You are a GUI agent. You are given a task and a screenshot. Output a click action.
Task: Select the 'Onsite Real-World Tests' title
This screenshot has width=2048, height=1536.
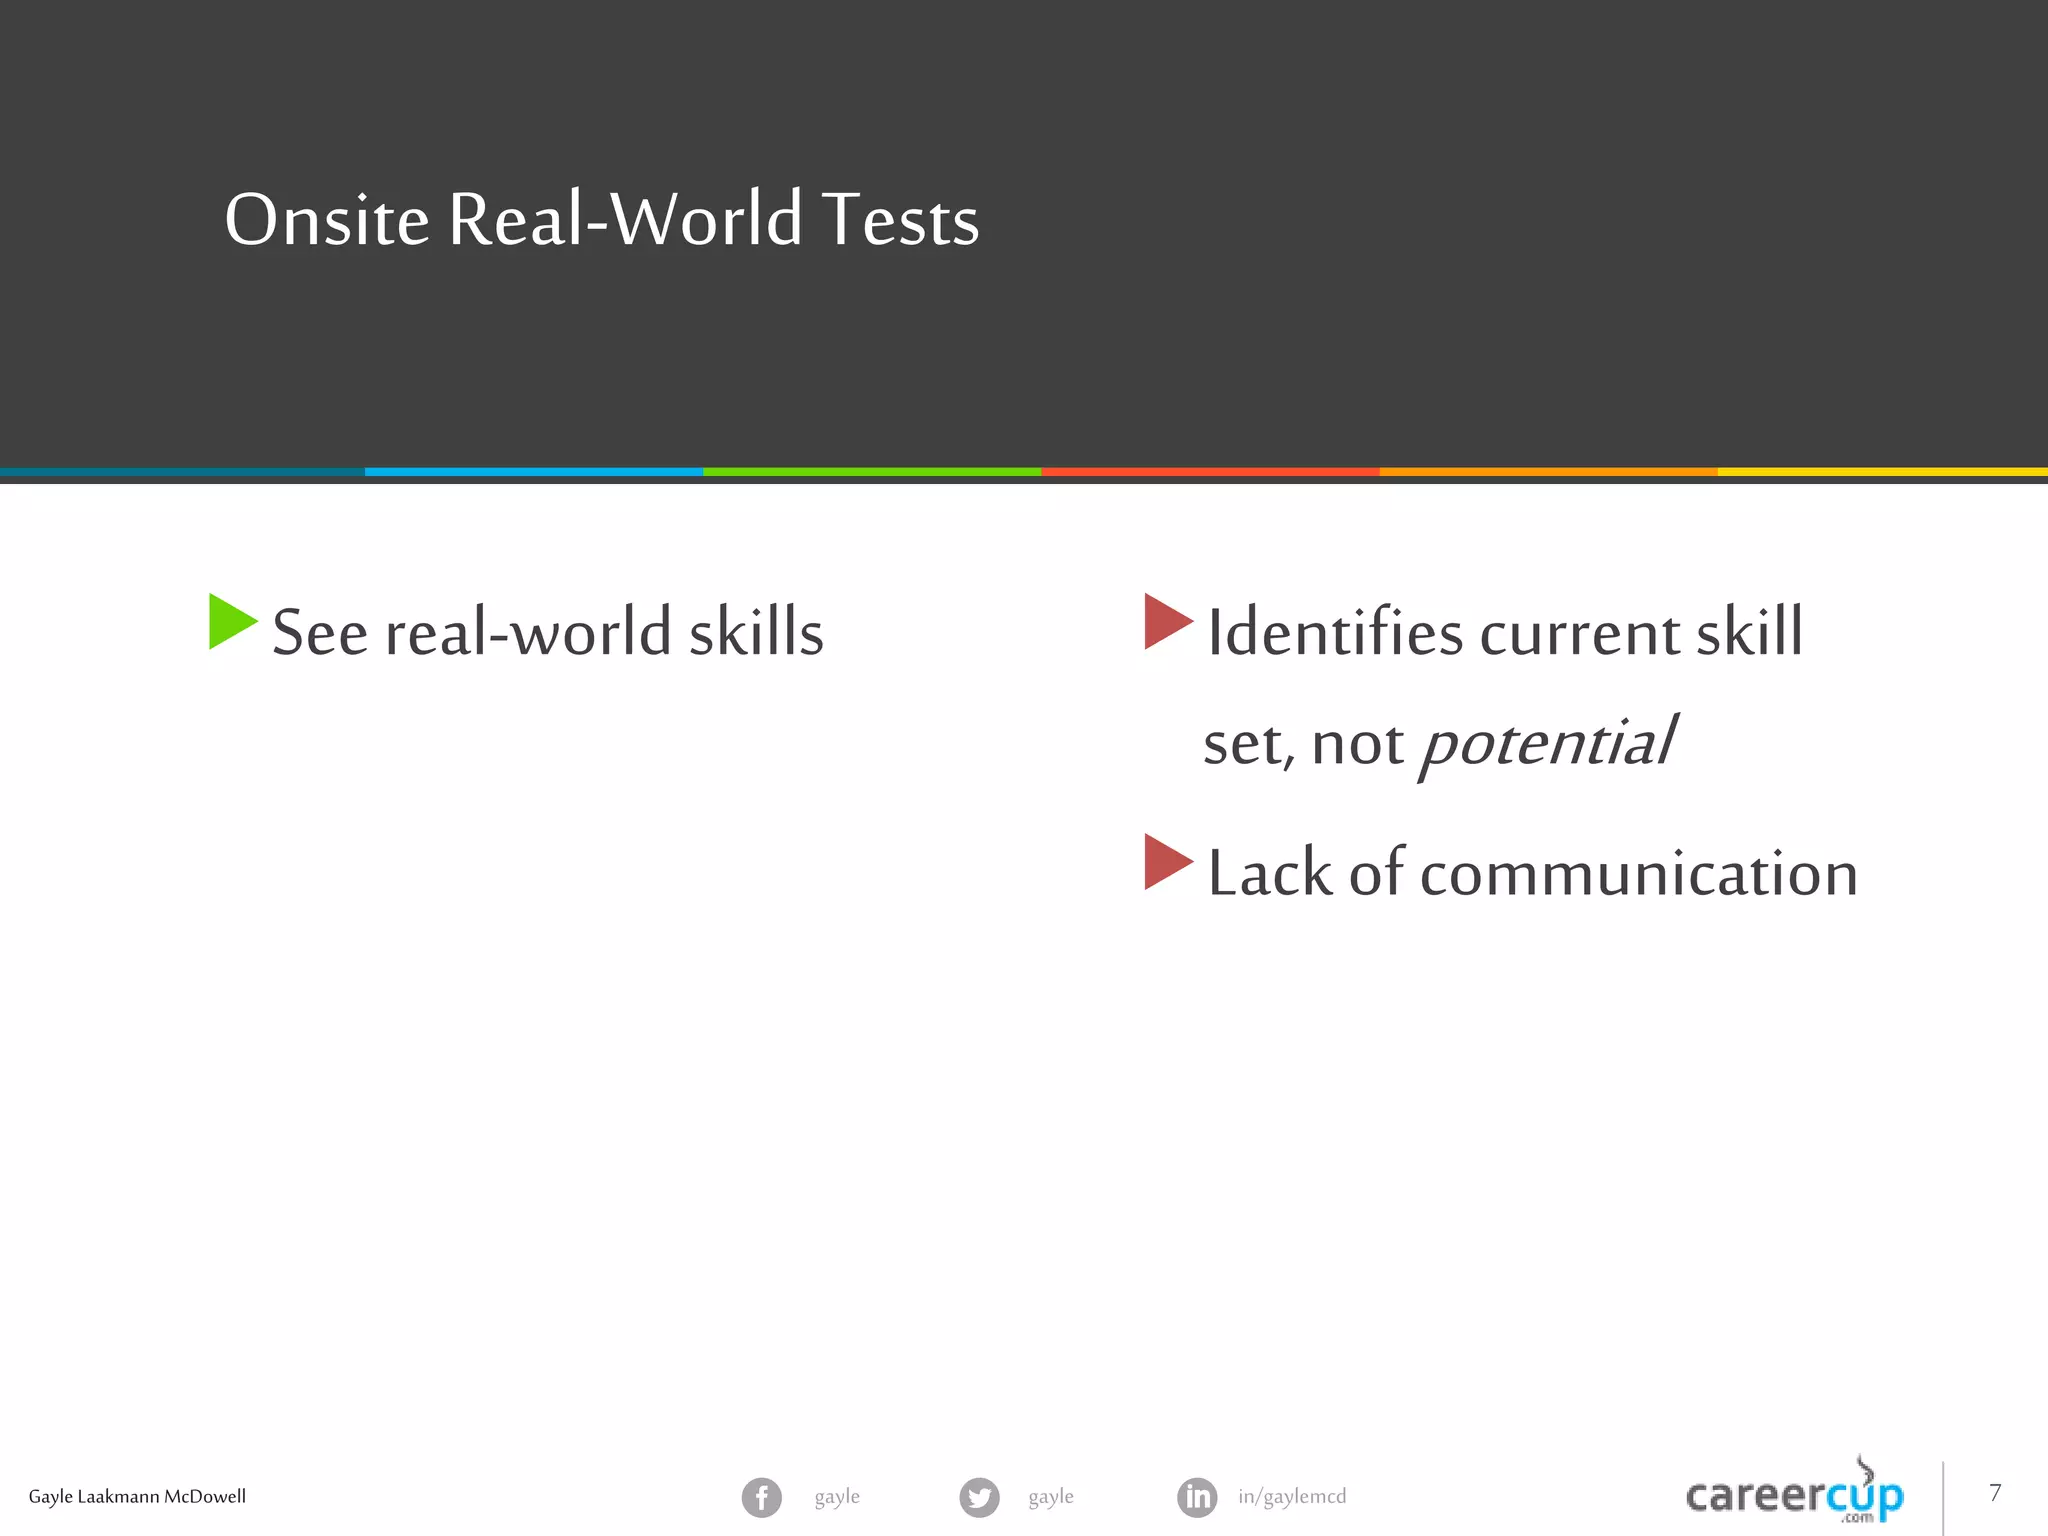[x=602, y=219]
